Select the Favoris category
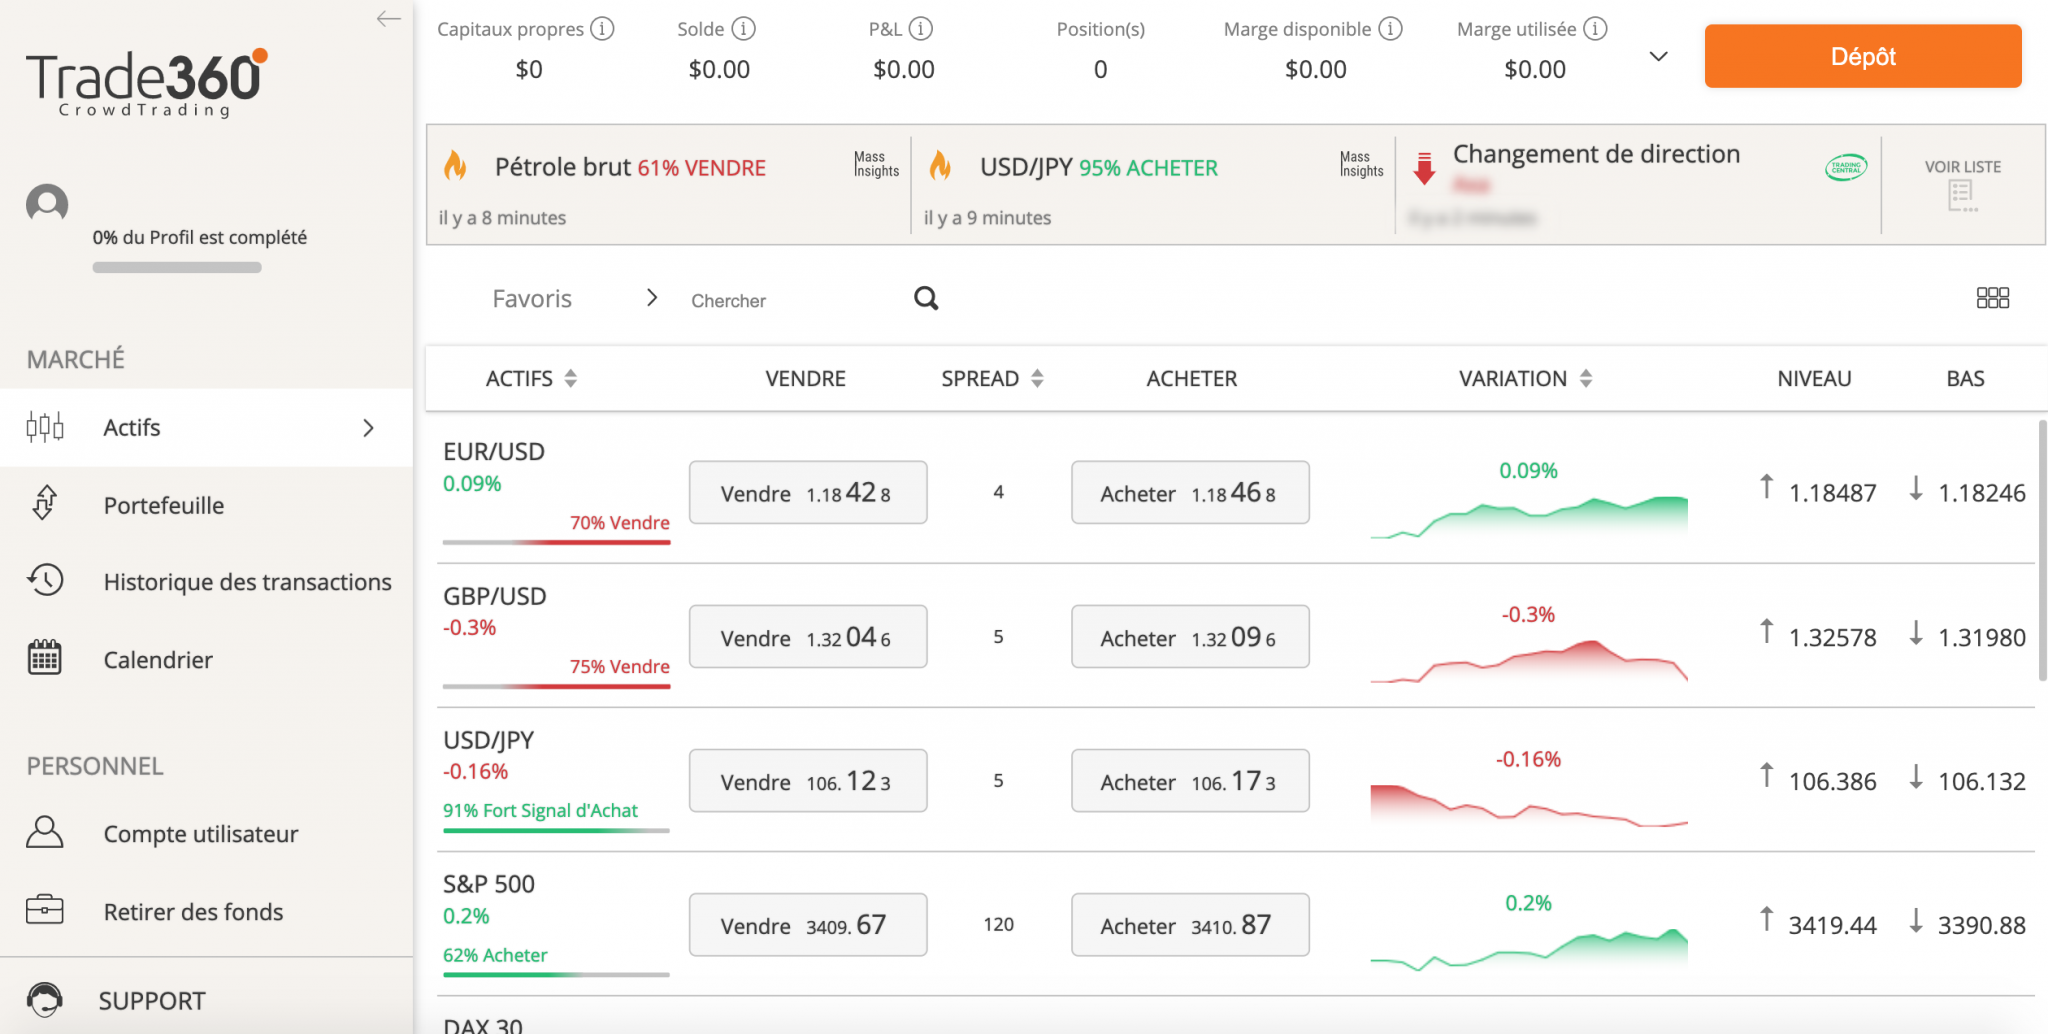 (x=532, y=299)
